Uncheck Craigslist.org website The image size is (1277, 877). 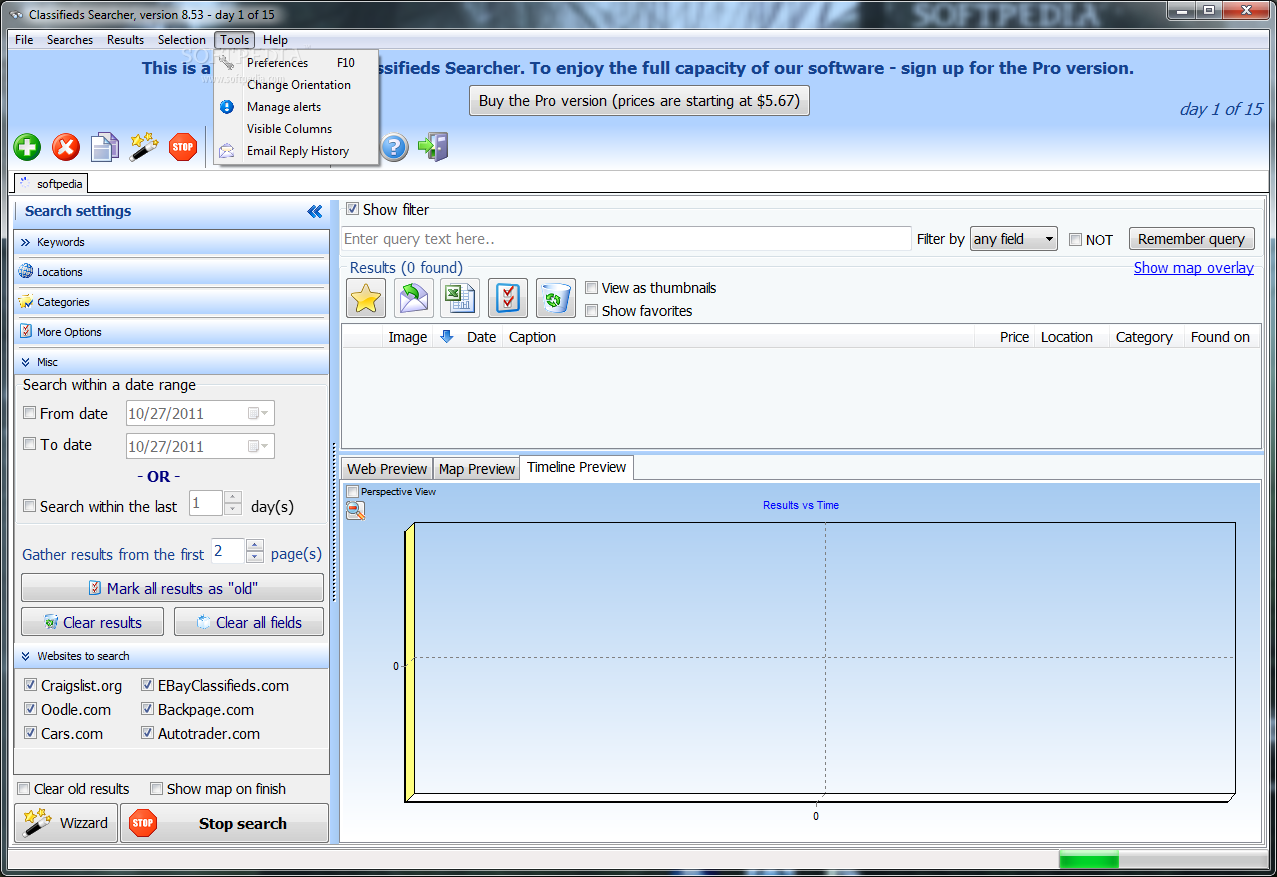[30, 685]
